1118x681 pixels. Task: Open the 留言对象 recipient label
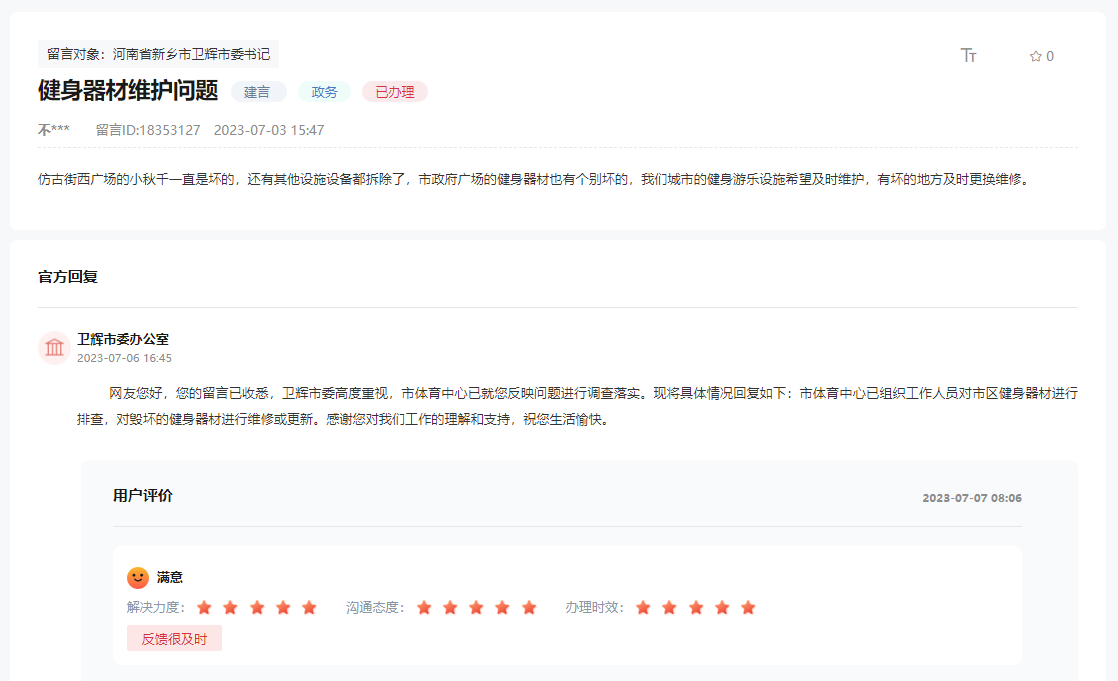tap(158, 54)
